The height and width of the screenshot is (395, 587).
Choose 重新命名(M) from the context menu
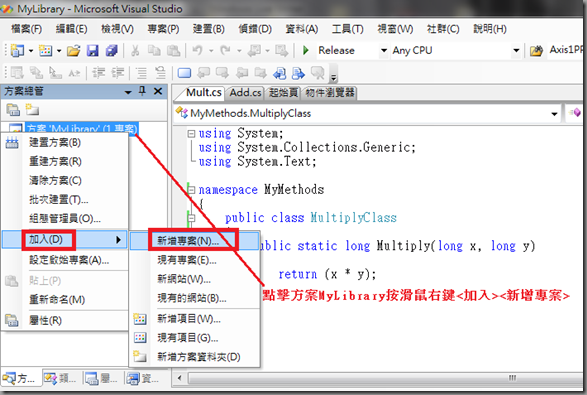(x=65, y=300)
